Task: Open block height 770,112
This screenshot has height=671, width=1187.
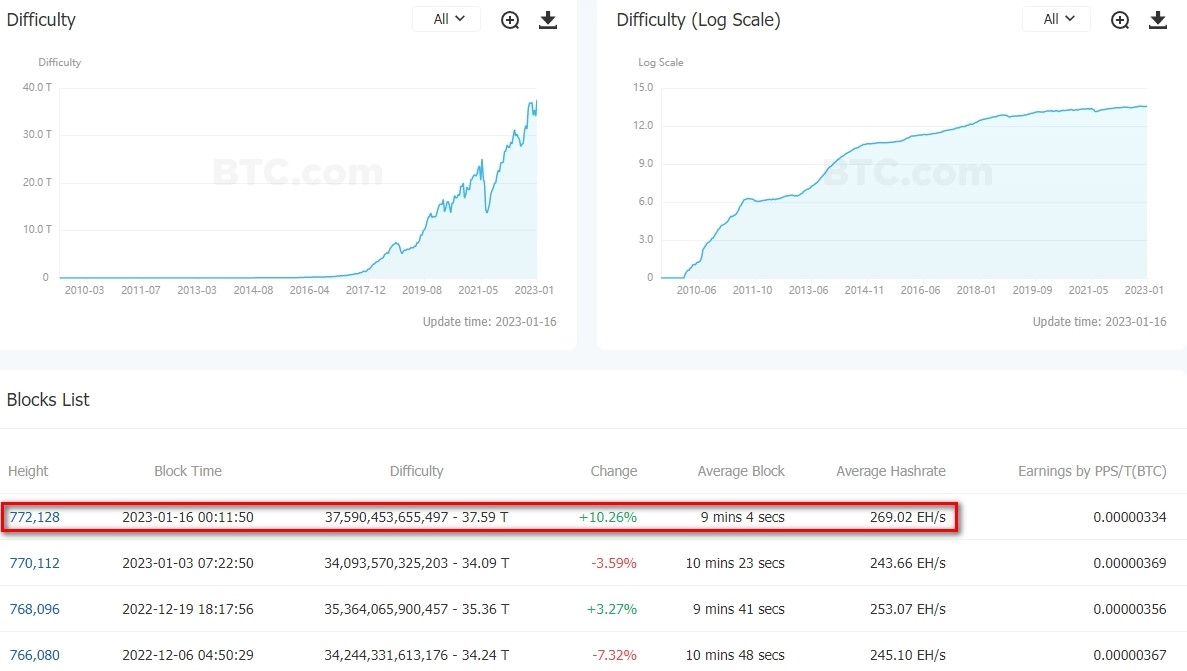Action: click(34, 563)
